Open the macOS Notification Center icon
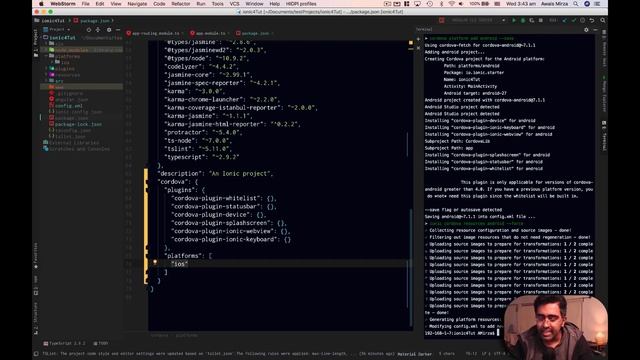This screenshot has height=360, width=640. click(x=598, y=4)
